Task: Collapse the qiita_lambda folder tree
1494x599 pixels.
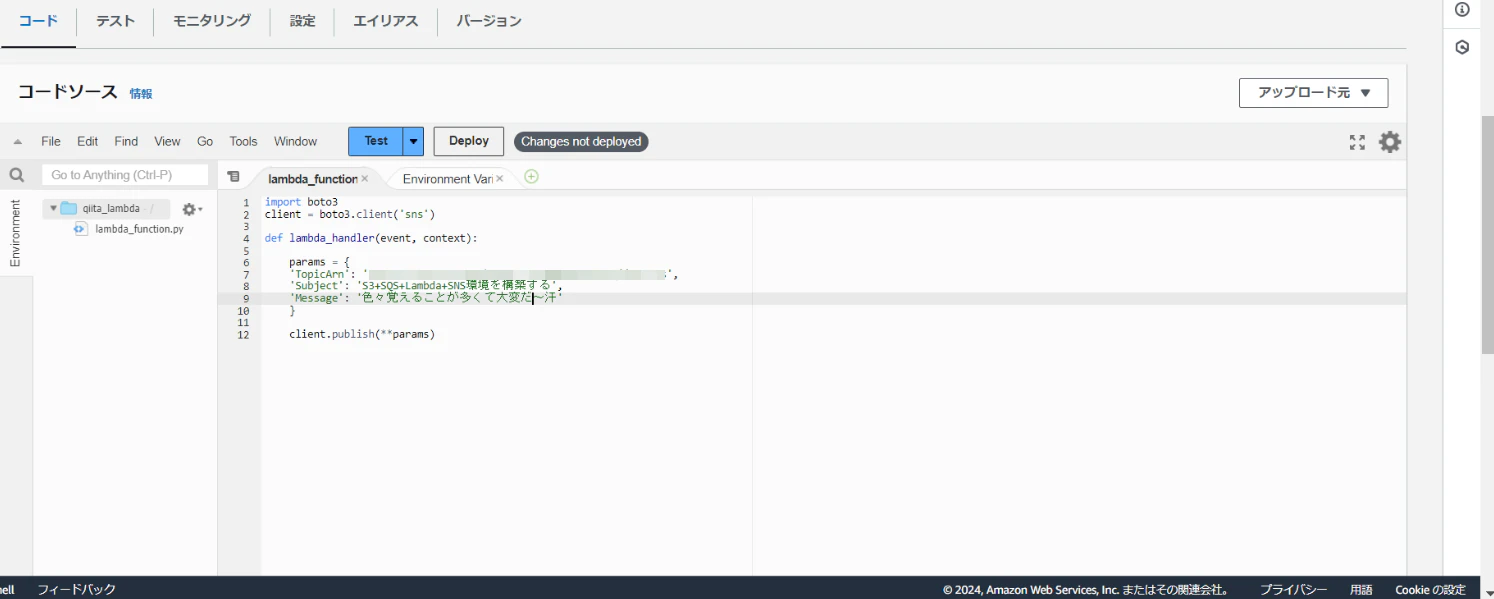Action: point(53,208)
